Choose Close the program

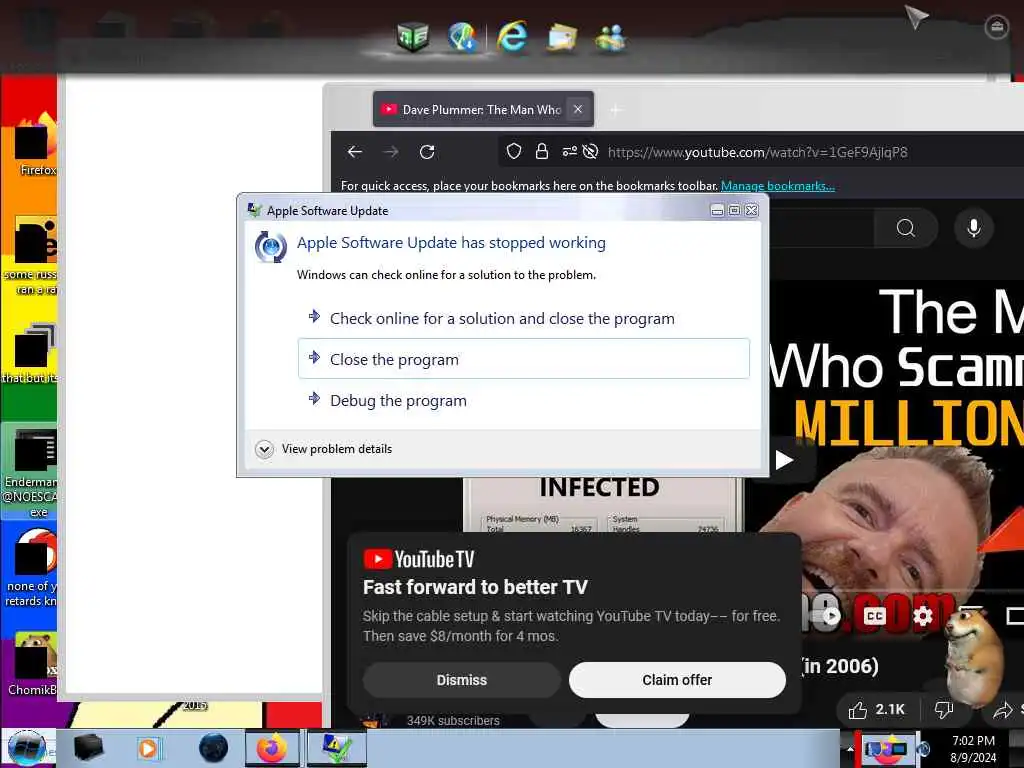click(524, 359)
